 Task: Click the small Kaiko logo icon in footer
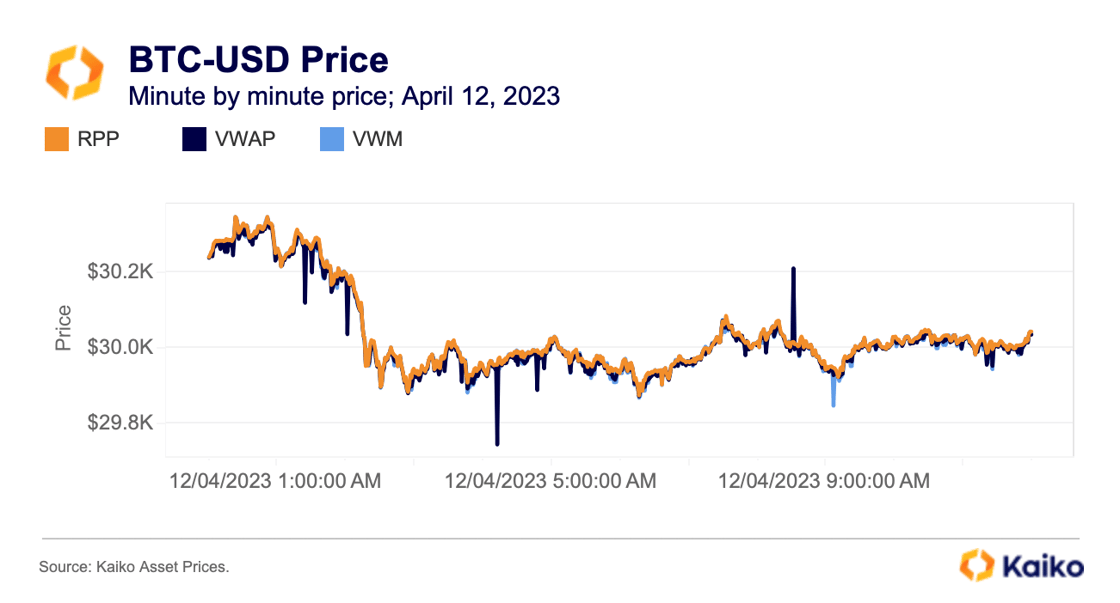pos(976,564)
